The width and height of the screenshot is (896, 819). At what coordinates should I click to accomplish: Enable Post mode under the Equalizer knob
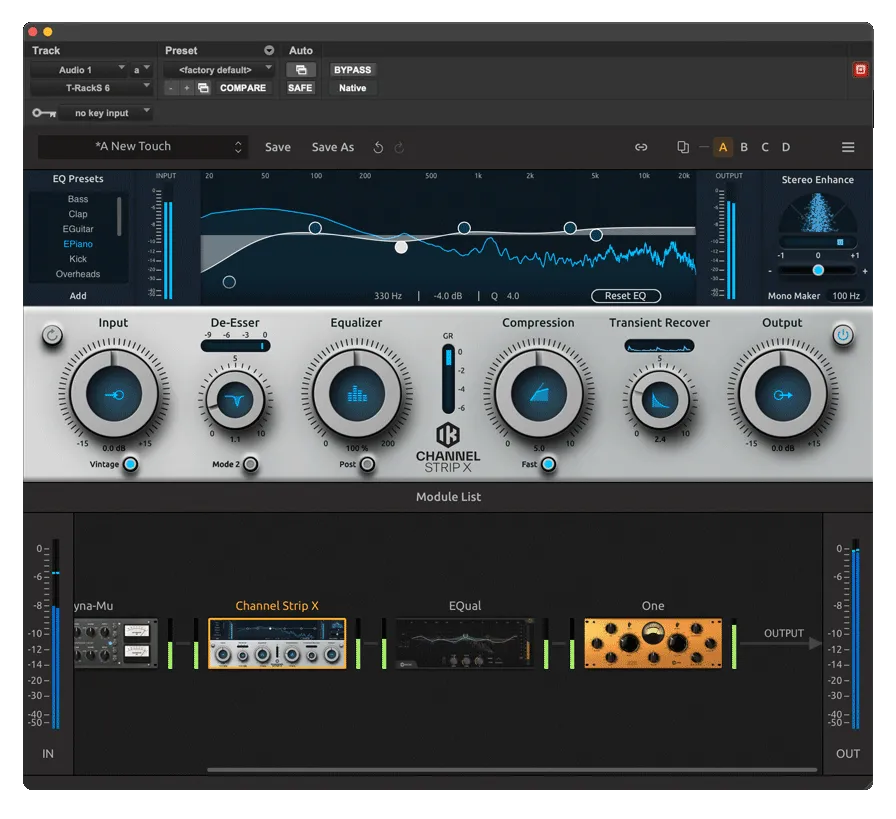365,464
